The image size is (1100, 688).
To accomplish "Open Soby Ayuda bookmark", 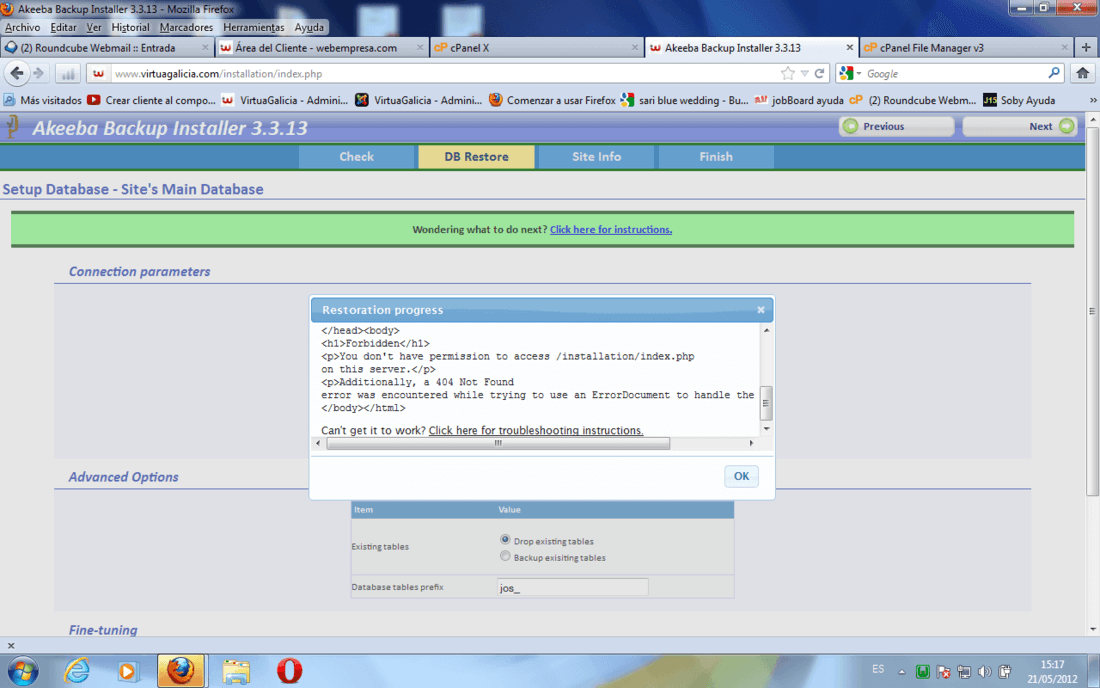I will 1019,100.
